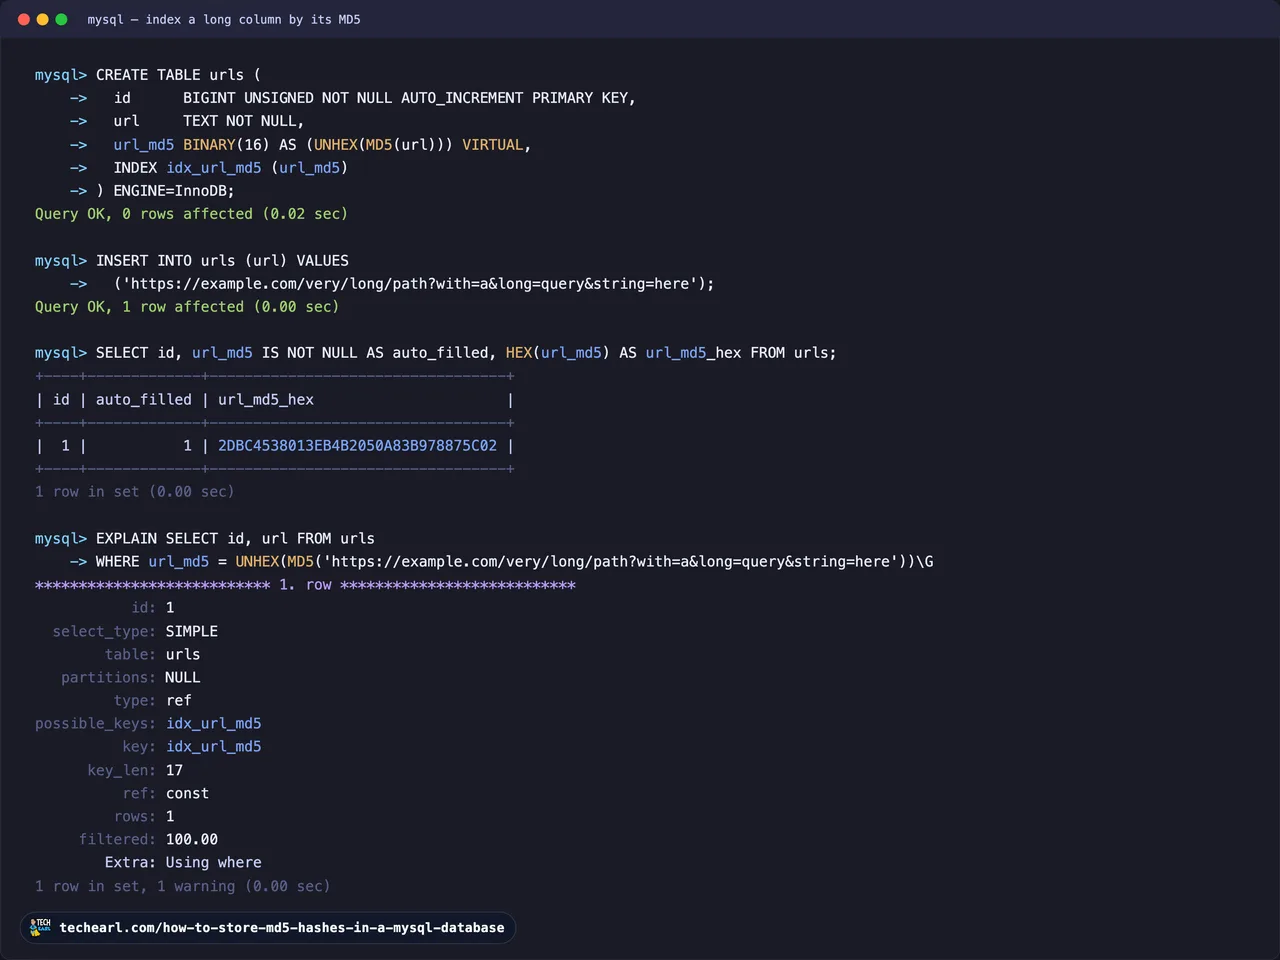Viewport: 1280px width, 960px height.
Task: Click 'BIGINT UNSIGNED NOT NULL AUTO_INCREMENT PRIMARY KEY,'
Action: pyautogui.click(x=409, y=98)
